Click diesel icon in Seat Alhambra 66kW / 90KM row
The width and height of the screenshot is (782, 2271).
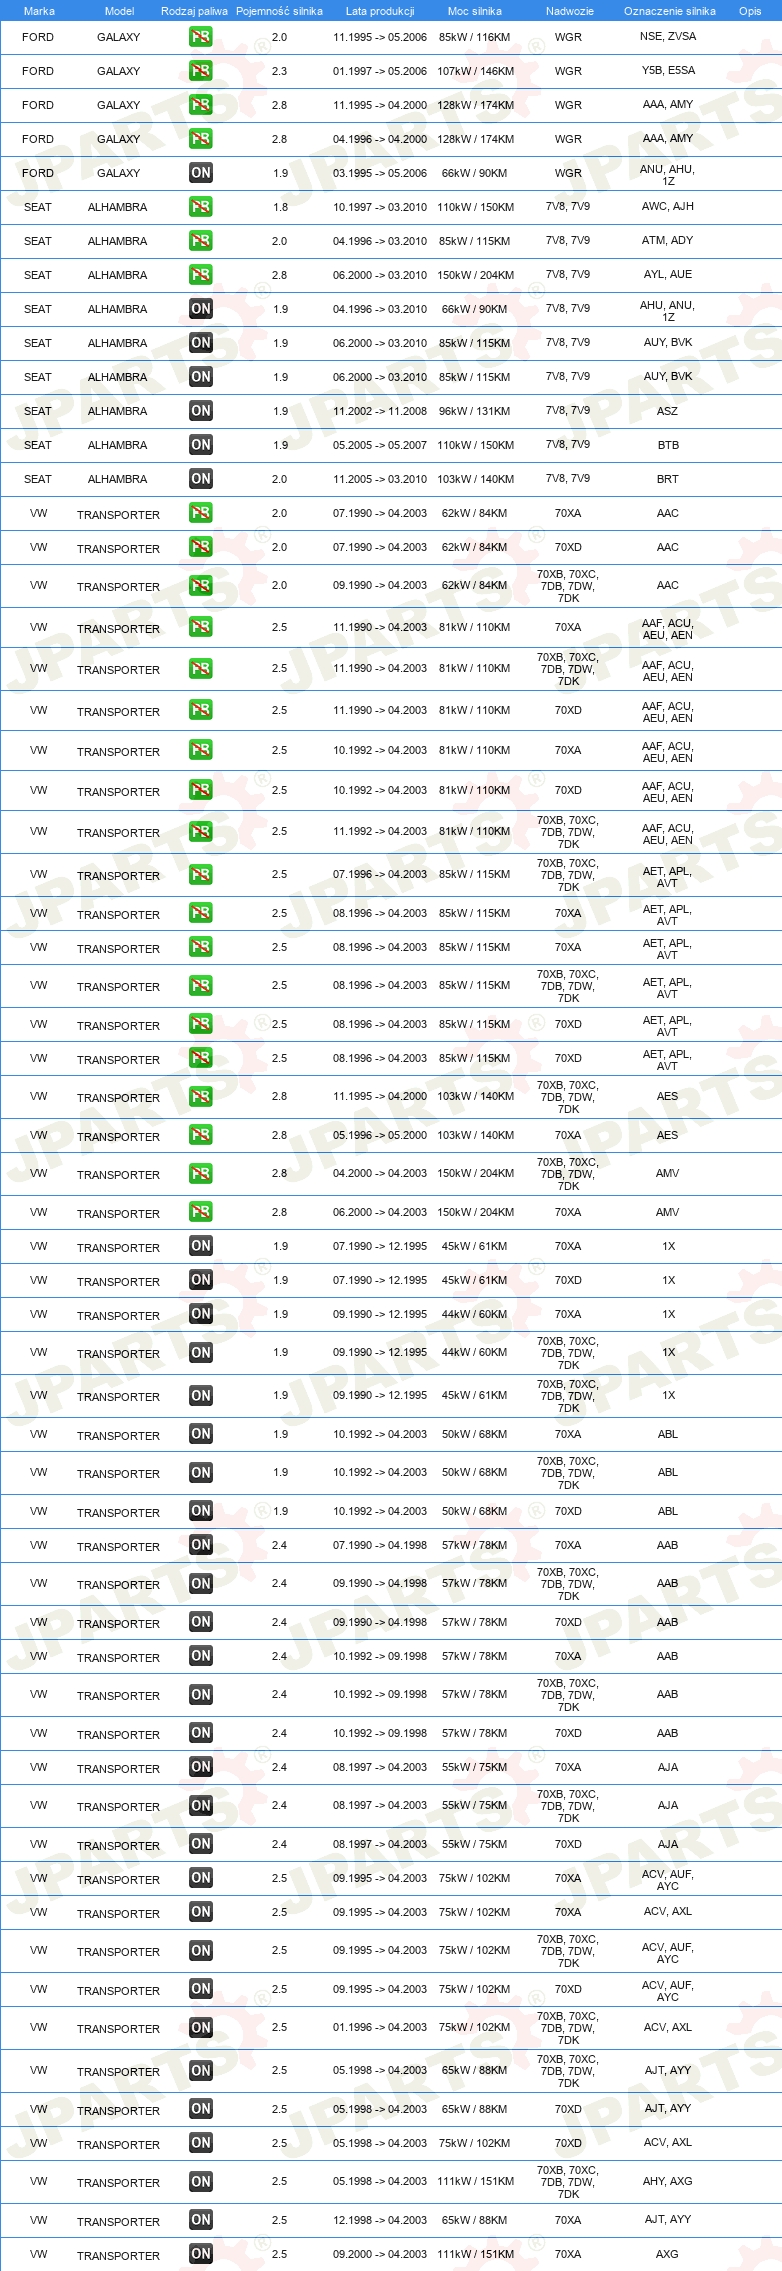200,309
